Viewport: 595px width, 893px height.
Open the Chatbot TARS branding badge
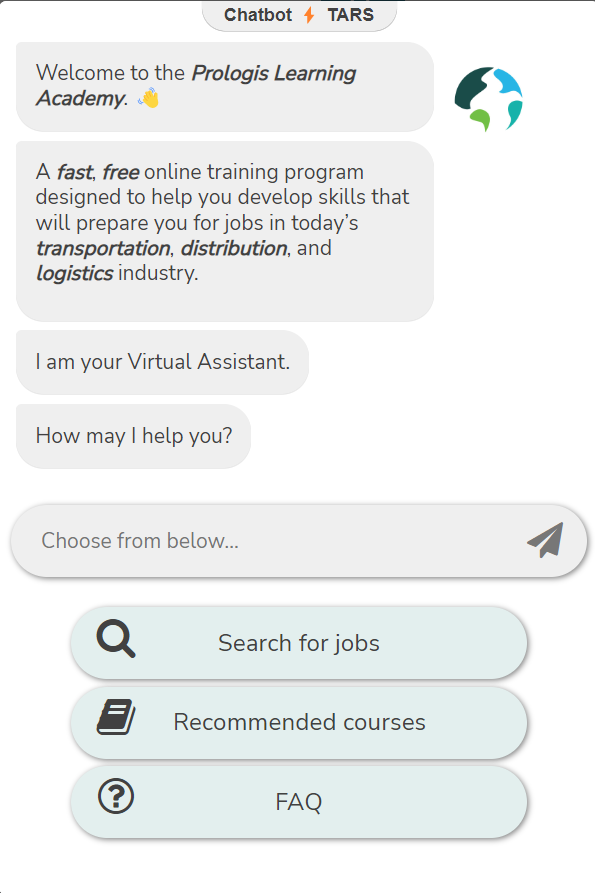point(299,15)
